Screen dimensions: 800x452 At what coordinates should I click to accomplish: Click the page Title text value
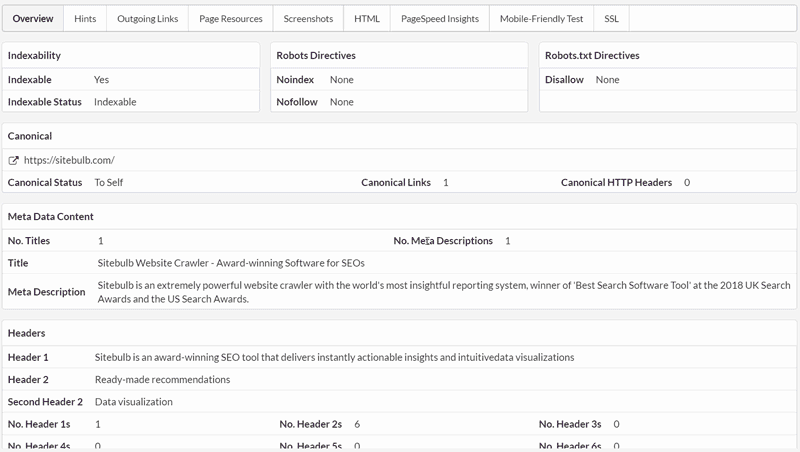click(x=231, y=263)
